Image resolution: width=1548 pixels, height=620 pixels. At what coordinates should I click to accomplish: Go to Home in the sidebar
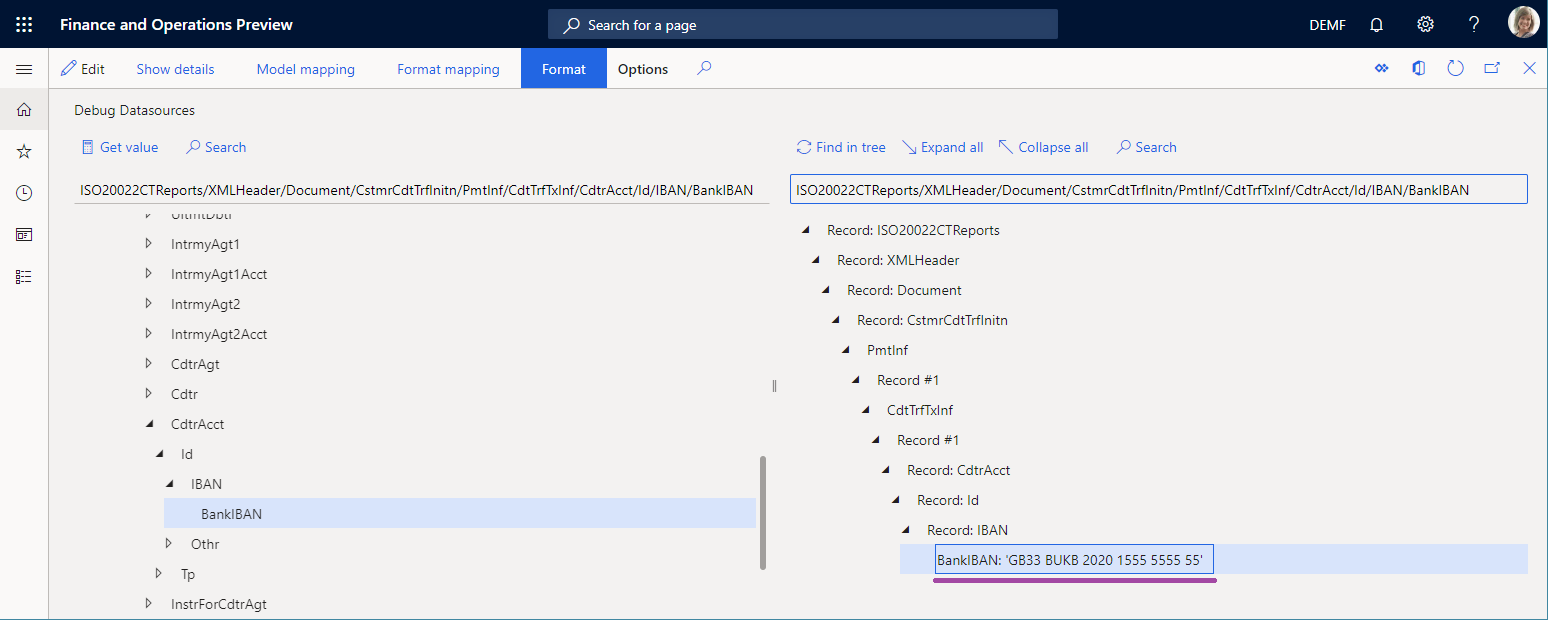(24, 110)
